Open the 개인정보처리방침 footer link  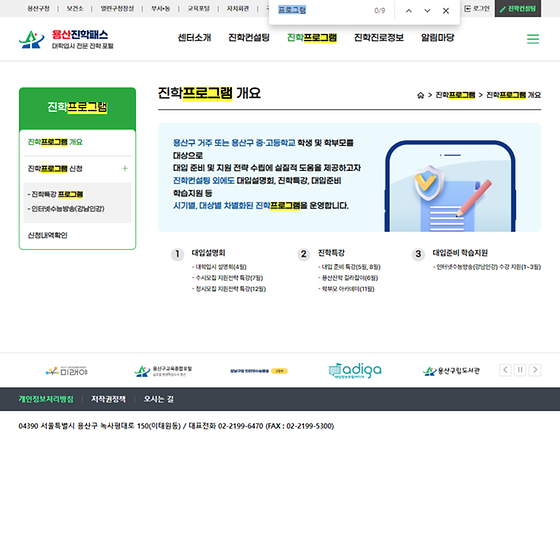(x=46, y=399)
